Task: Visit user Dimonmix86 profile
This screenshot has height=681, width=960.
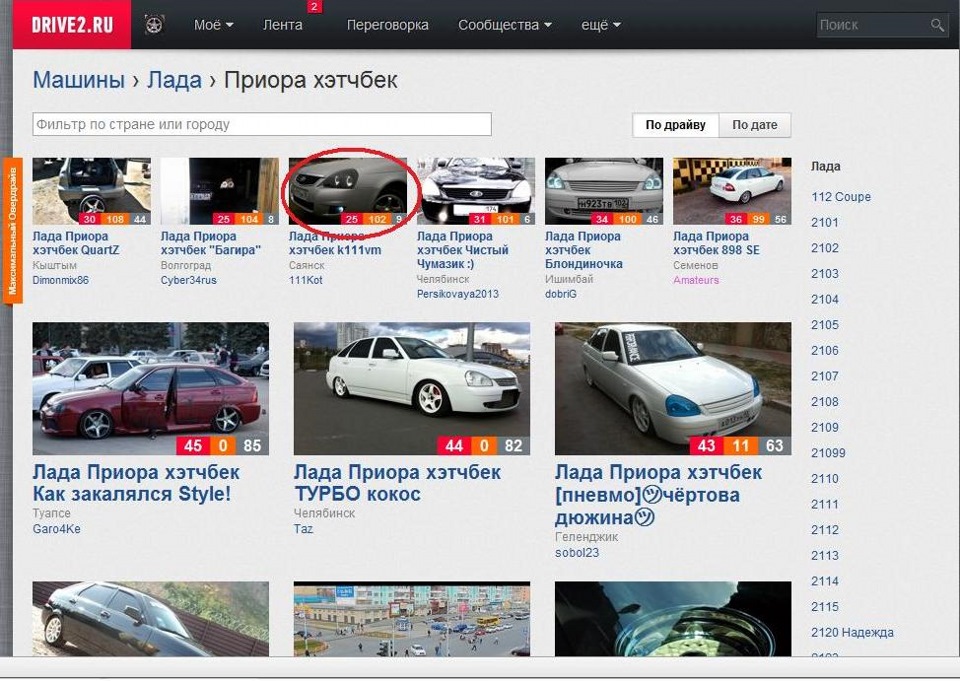Action: [x=61, y=280]
